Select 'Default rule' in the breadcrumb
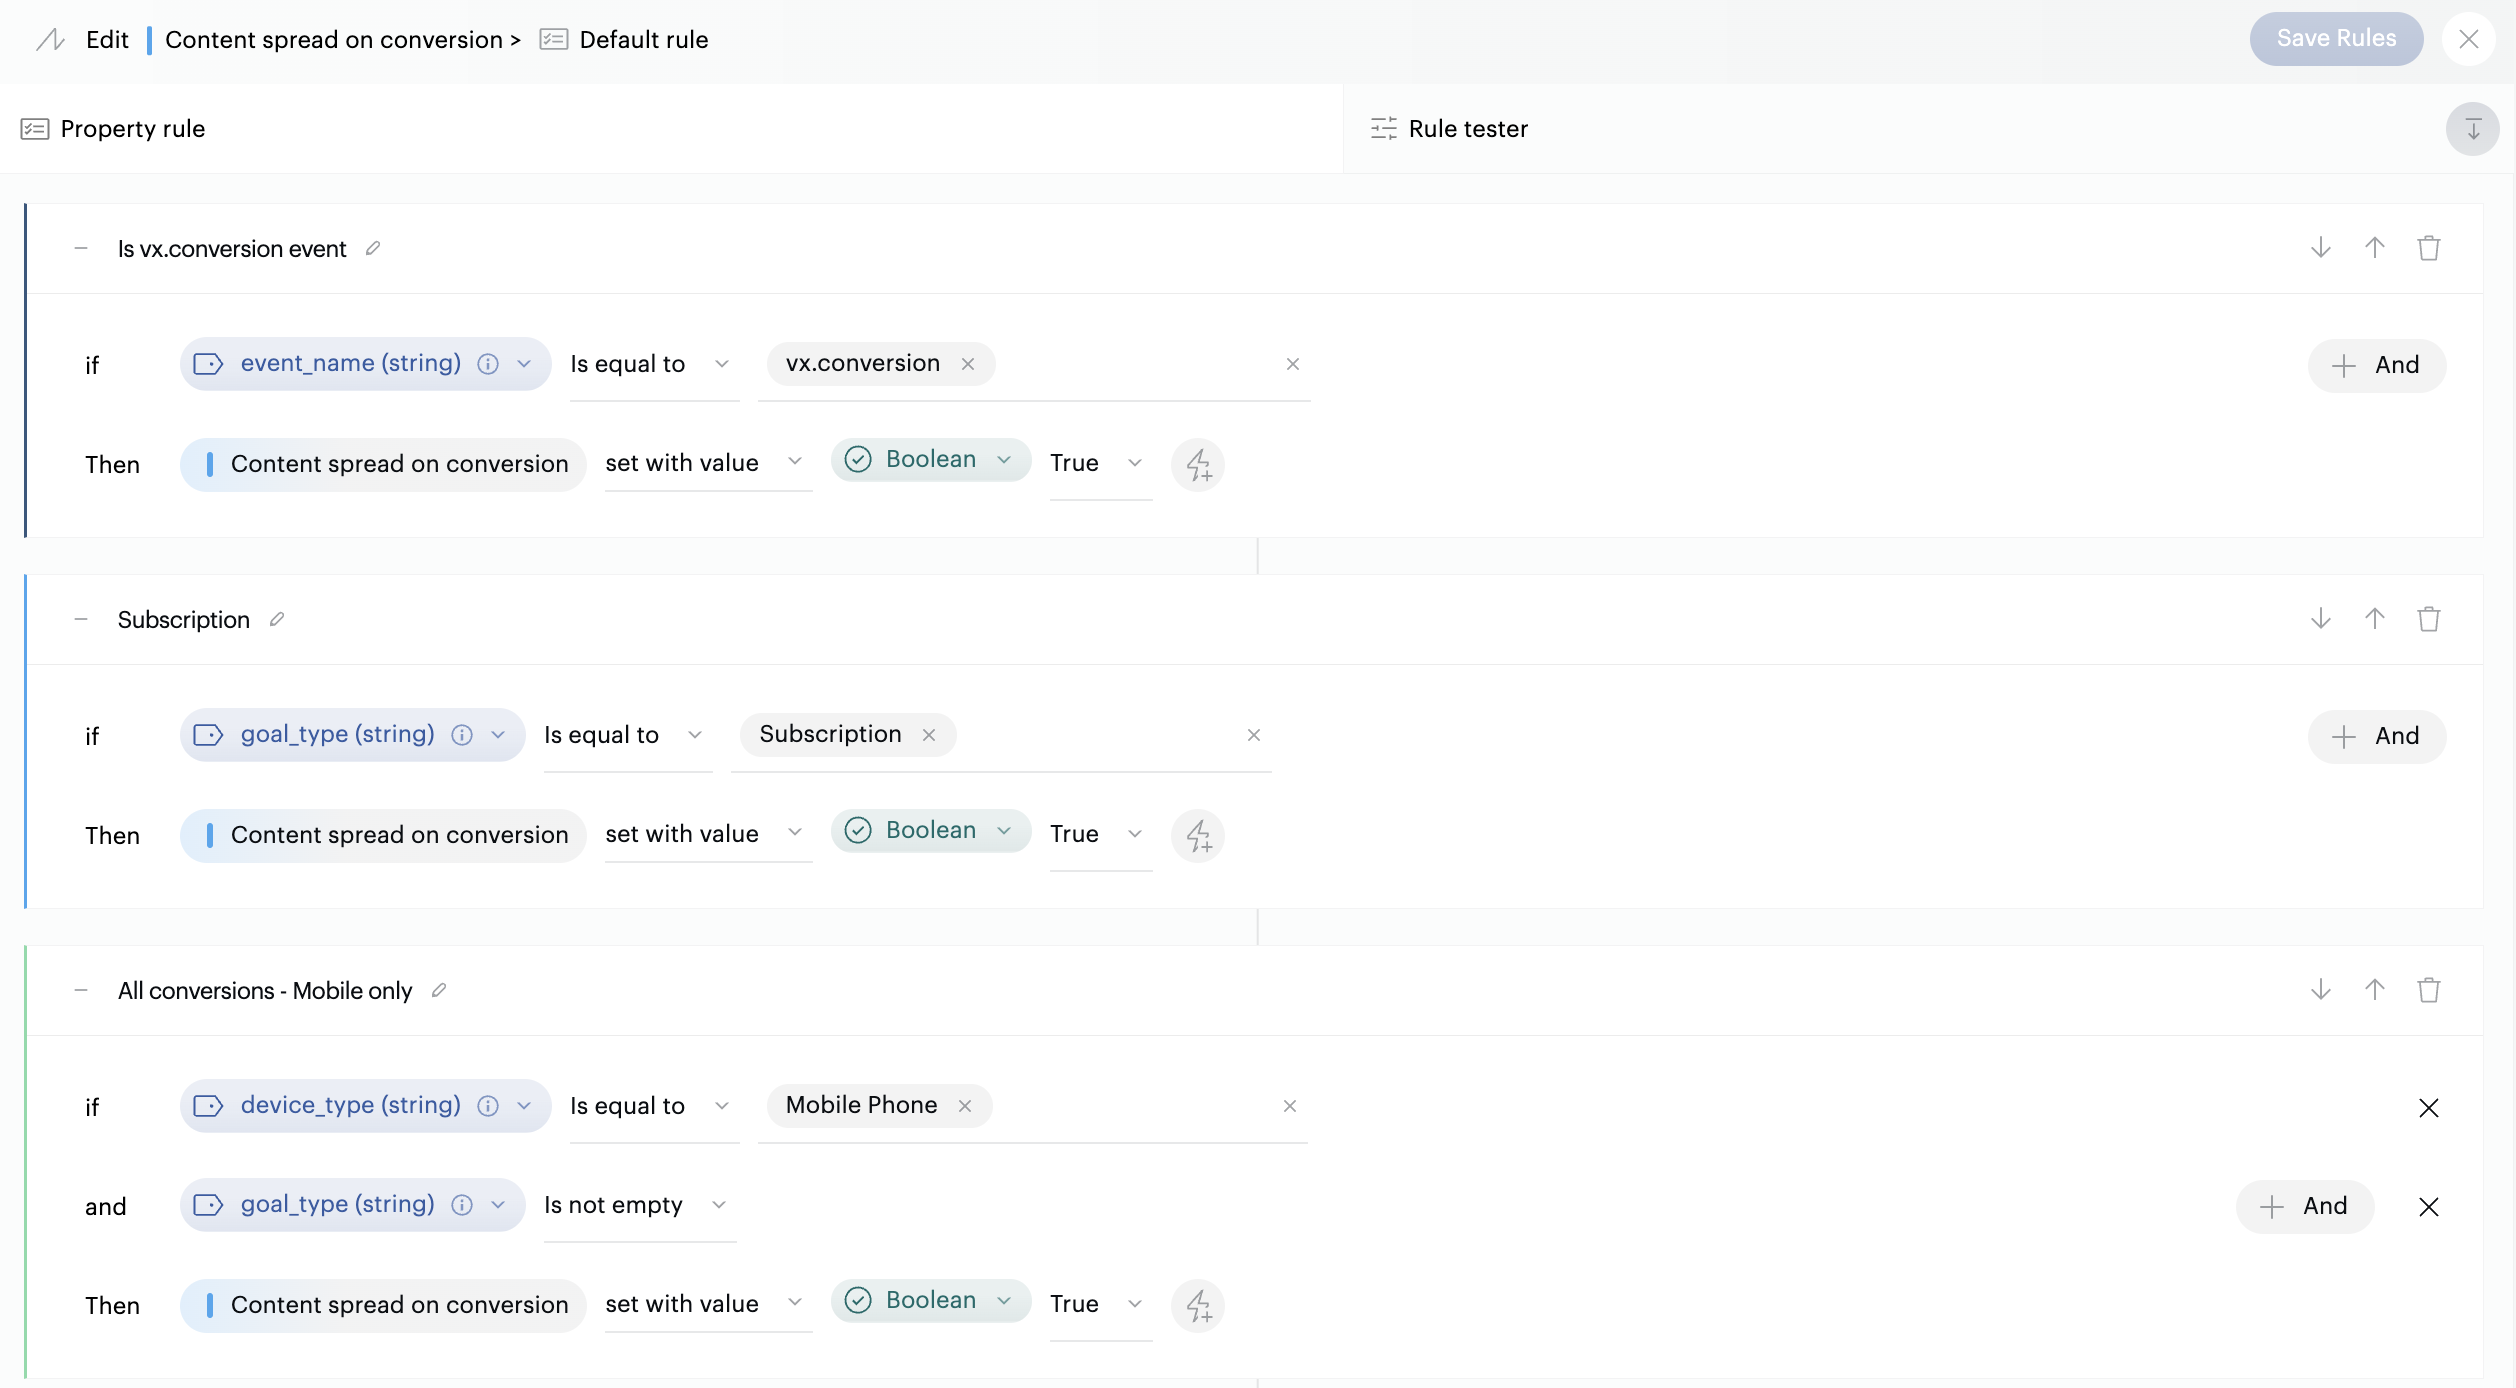 coord(644,39)
